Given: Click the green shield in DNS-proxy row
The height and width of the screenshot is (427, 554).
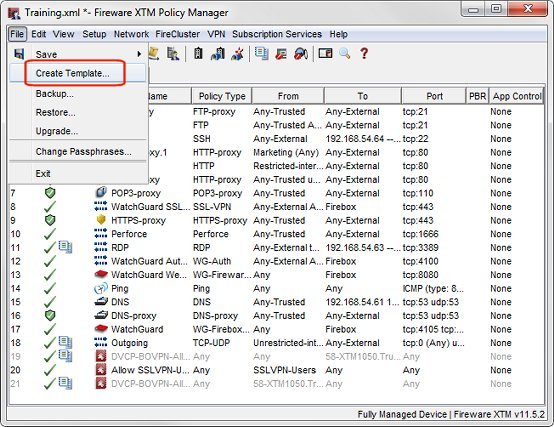Looking at the screenshot, I should tap(50, 315).
